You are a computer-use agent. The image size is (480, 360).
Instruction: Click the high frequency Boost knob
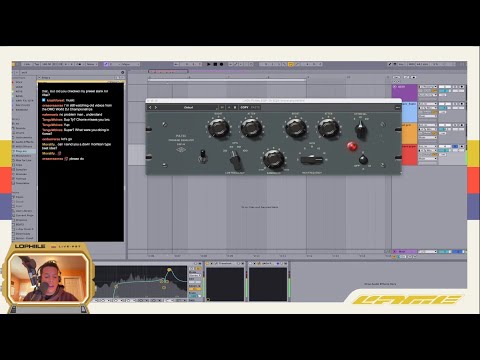point(295,128)
